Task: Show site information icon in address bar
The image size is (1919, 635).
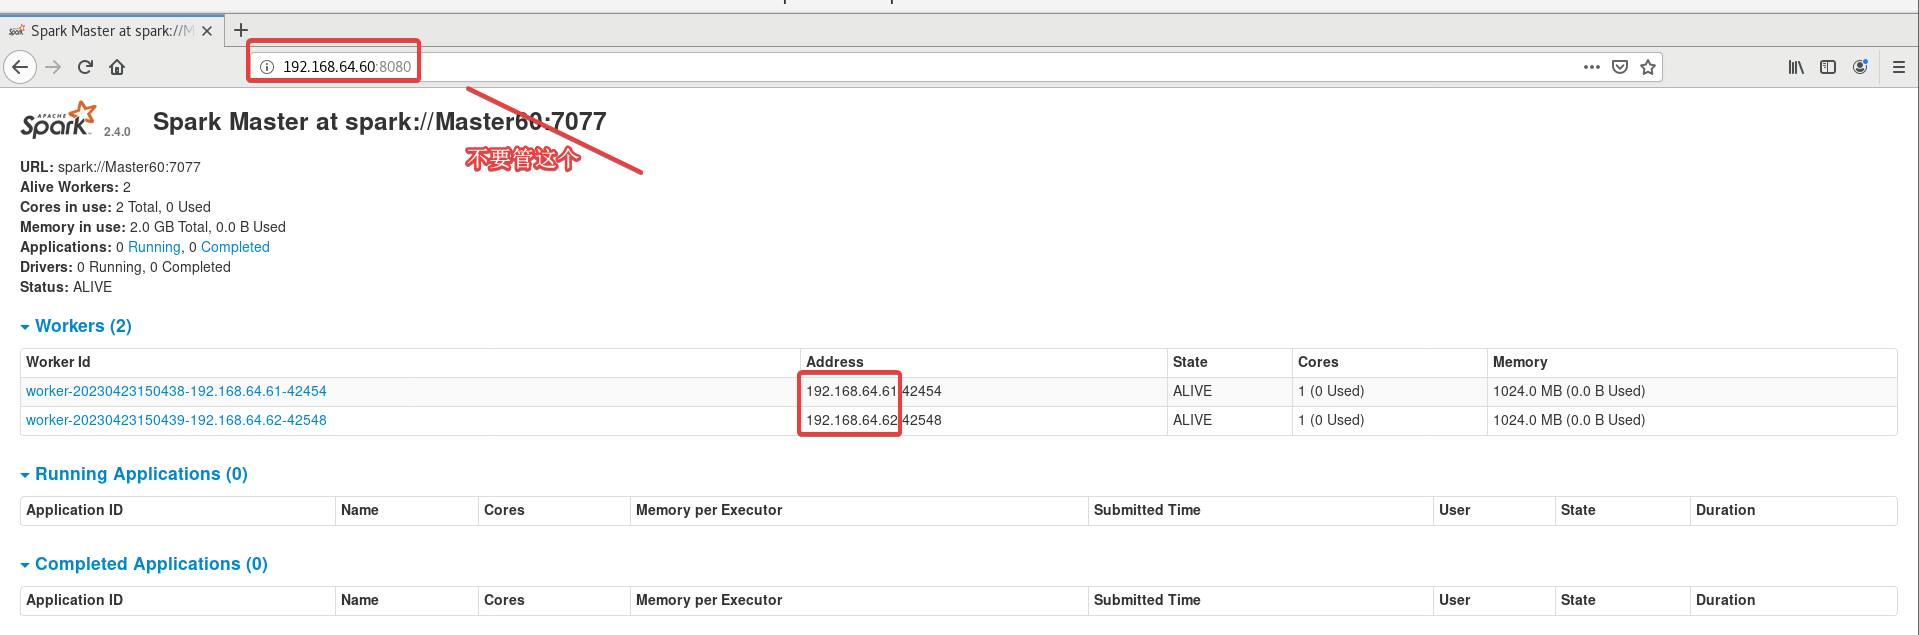Action: pos(267,67)
